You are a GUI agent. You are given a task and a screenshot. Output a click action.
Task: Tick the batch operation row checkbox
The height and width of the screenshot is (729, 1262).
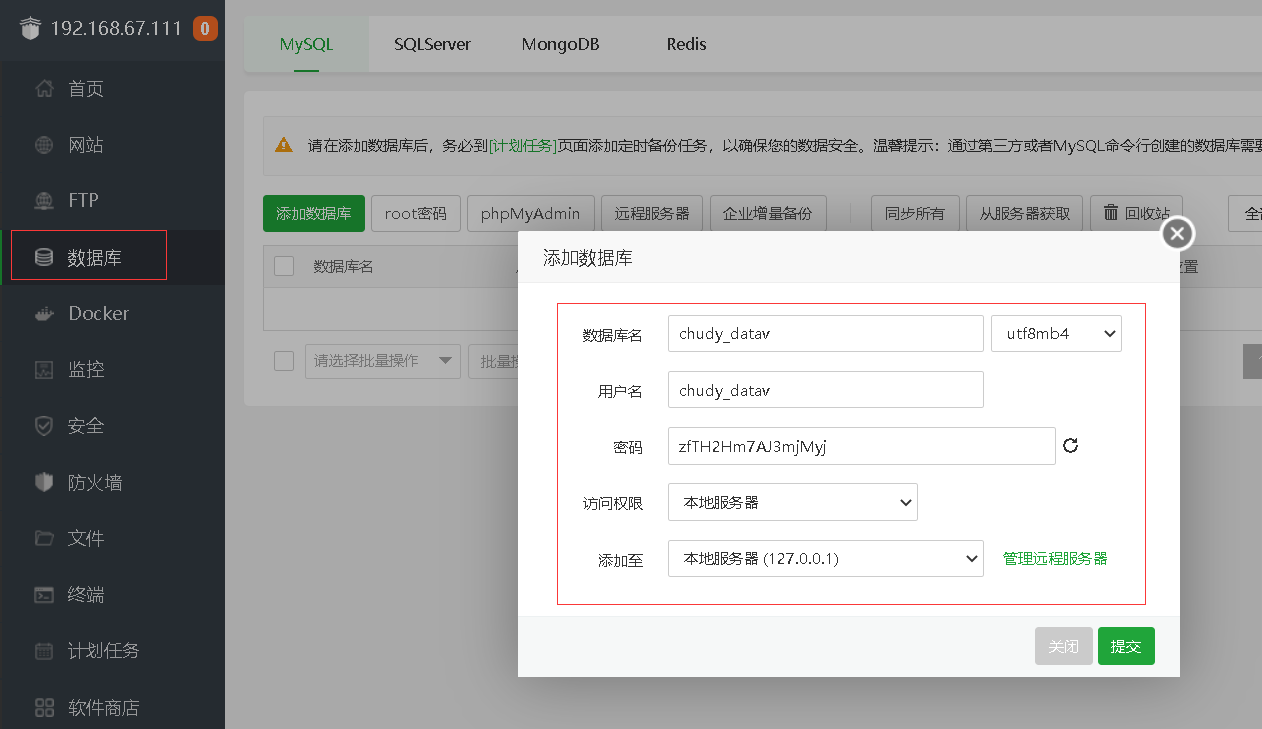click(x=284, y=361)
